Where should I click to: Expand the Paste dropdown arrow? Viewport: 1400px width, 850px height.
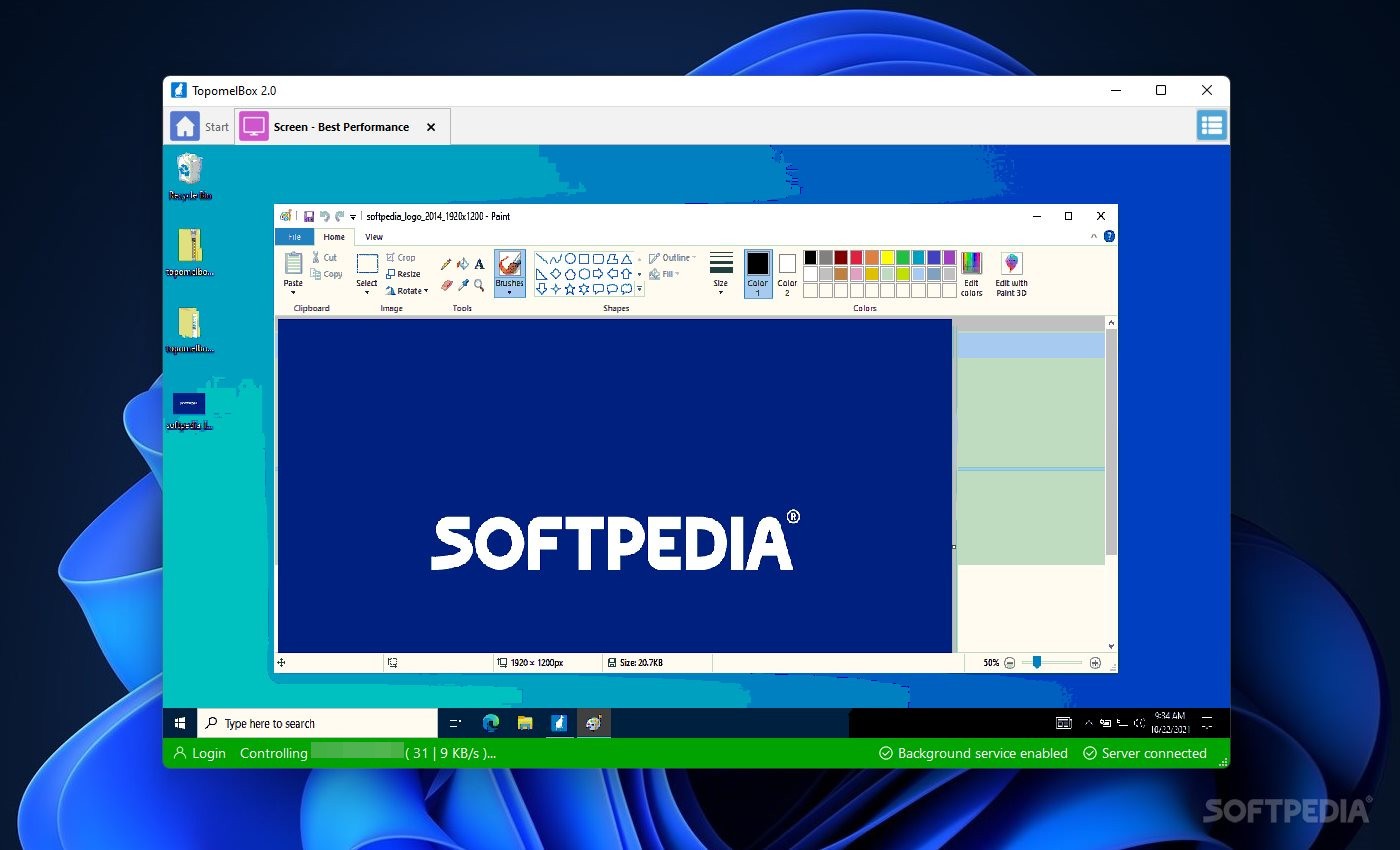click(293, 292)
